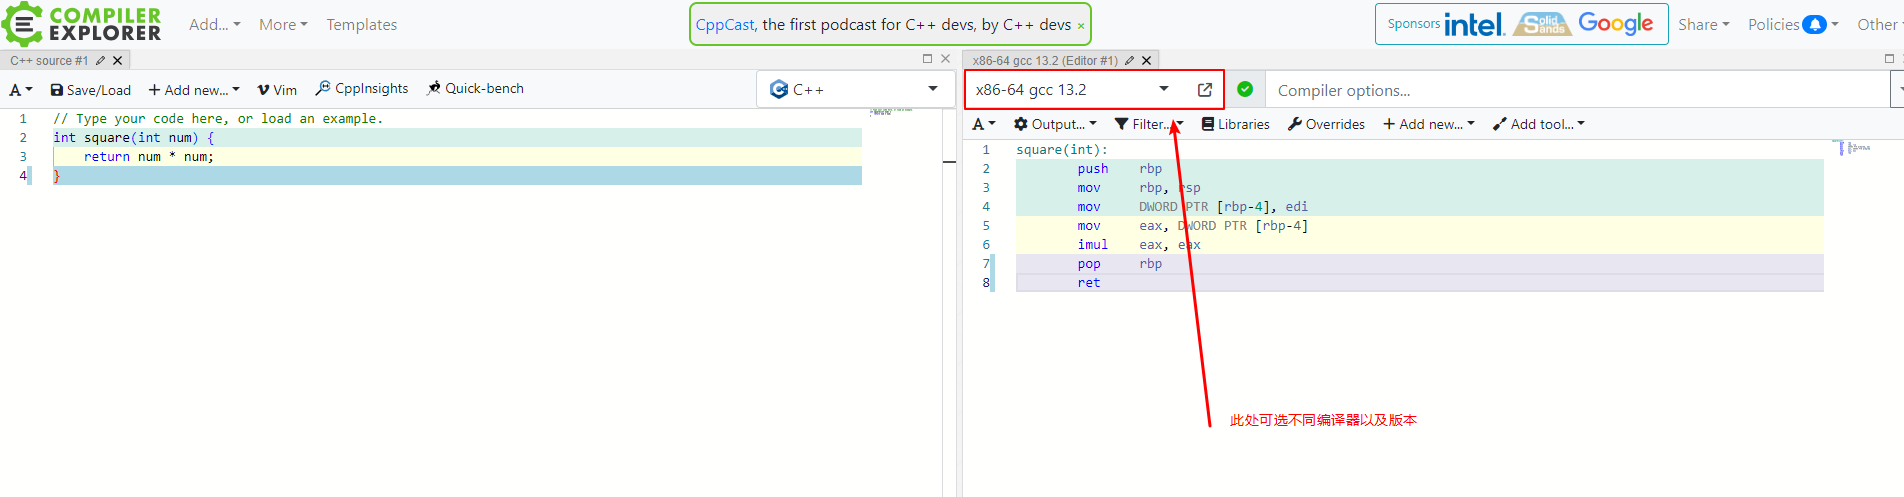Open the Add... menu in header
The height and width of the screenshot is (497, 1904).
tap(214, 24)
